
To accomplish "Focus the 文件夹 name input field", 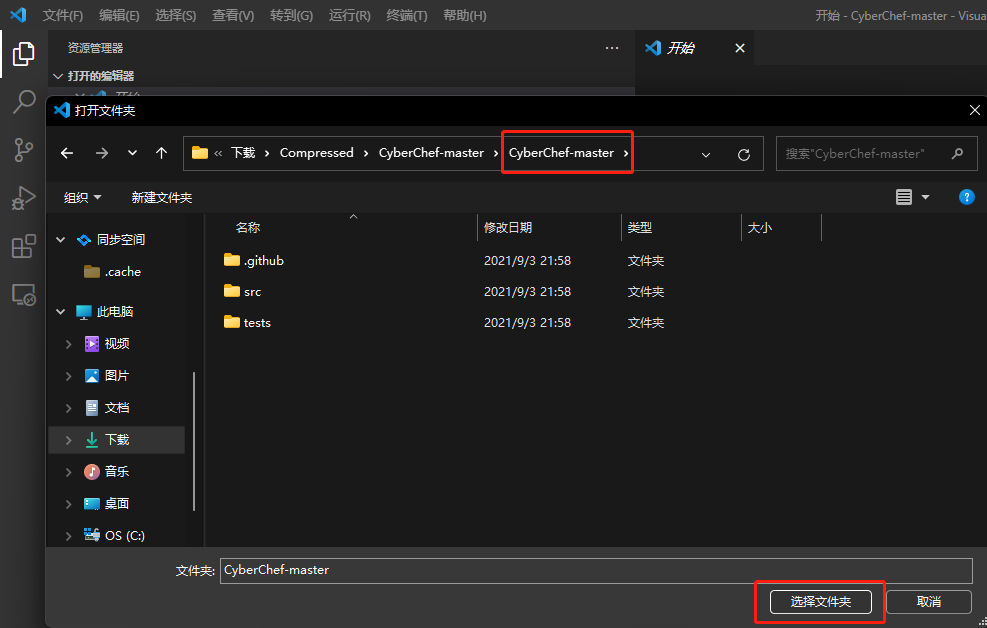I will [x=596, y=570].
